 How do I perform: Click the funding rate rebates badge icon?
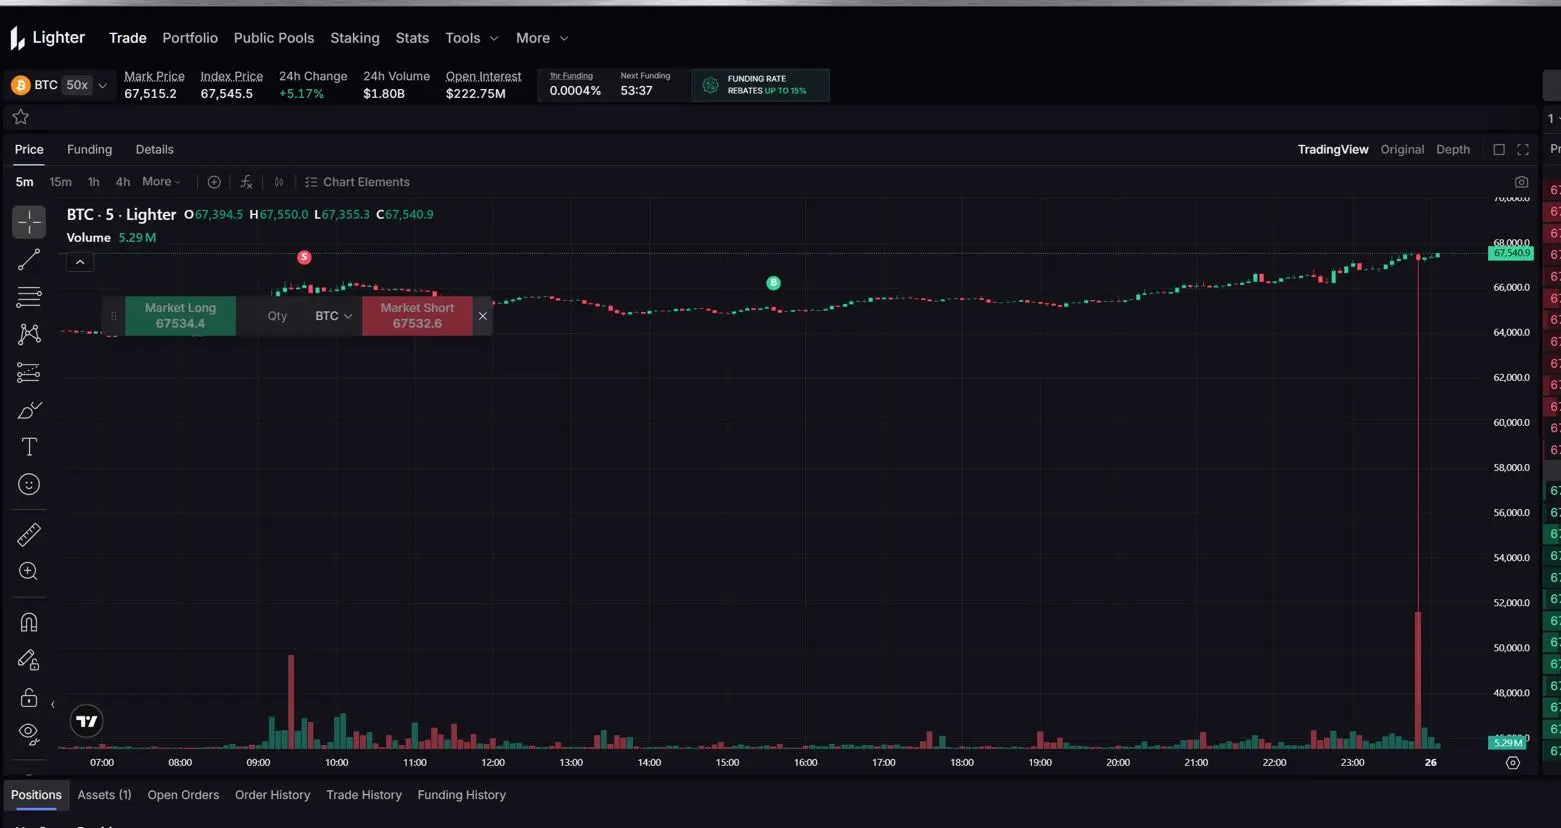pos(710,85)
